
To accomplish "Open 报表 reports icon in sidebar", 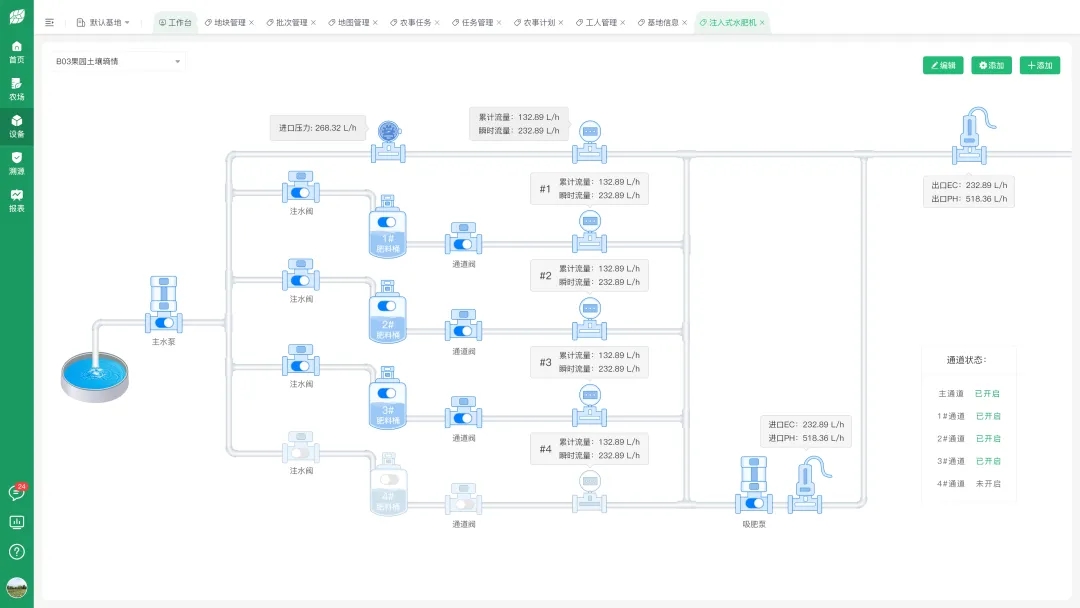I will [16, 199].
